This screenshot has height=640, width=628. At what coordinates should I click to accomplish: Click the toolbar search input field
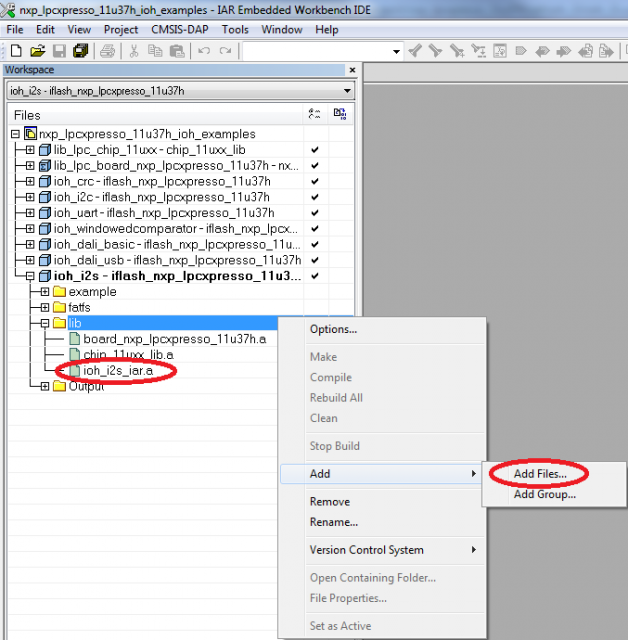point(317,51)
